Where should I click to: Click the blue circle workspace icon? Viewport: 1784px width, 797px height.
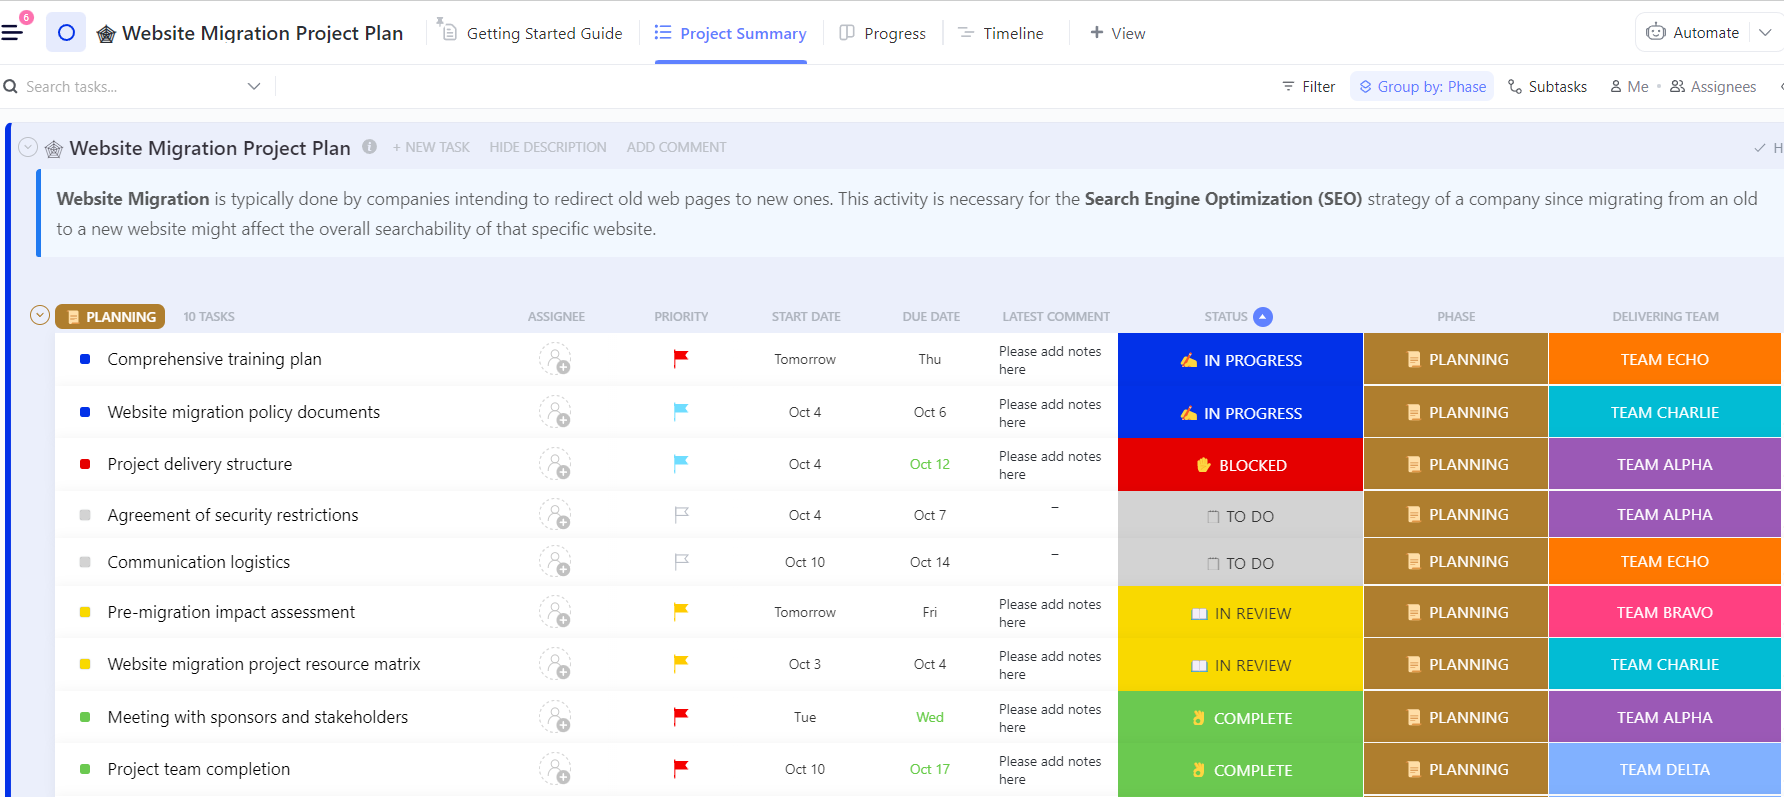[66, 33]
